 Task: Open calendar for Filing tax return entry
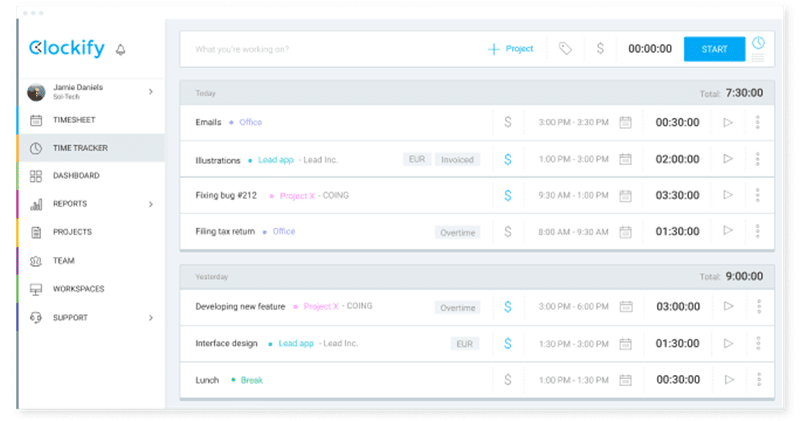pyautogui.click(x=626, y=232)
